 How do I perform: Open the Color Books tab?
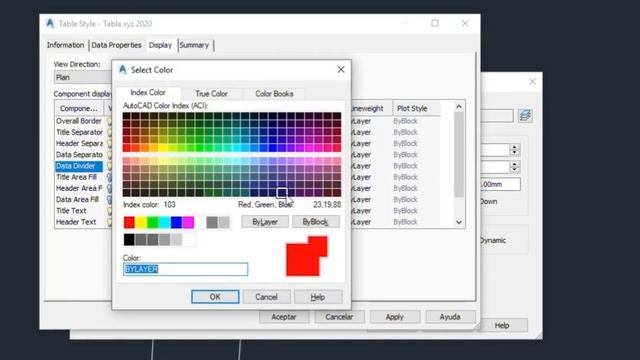(274, 93)
